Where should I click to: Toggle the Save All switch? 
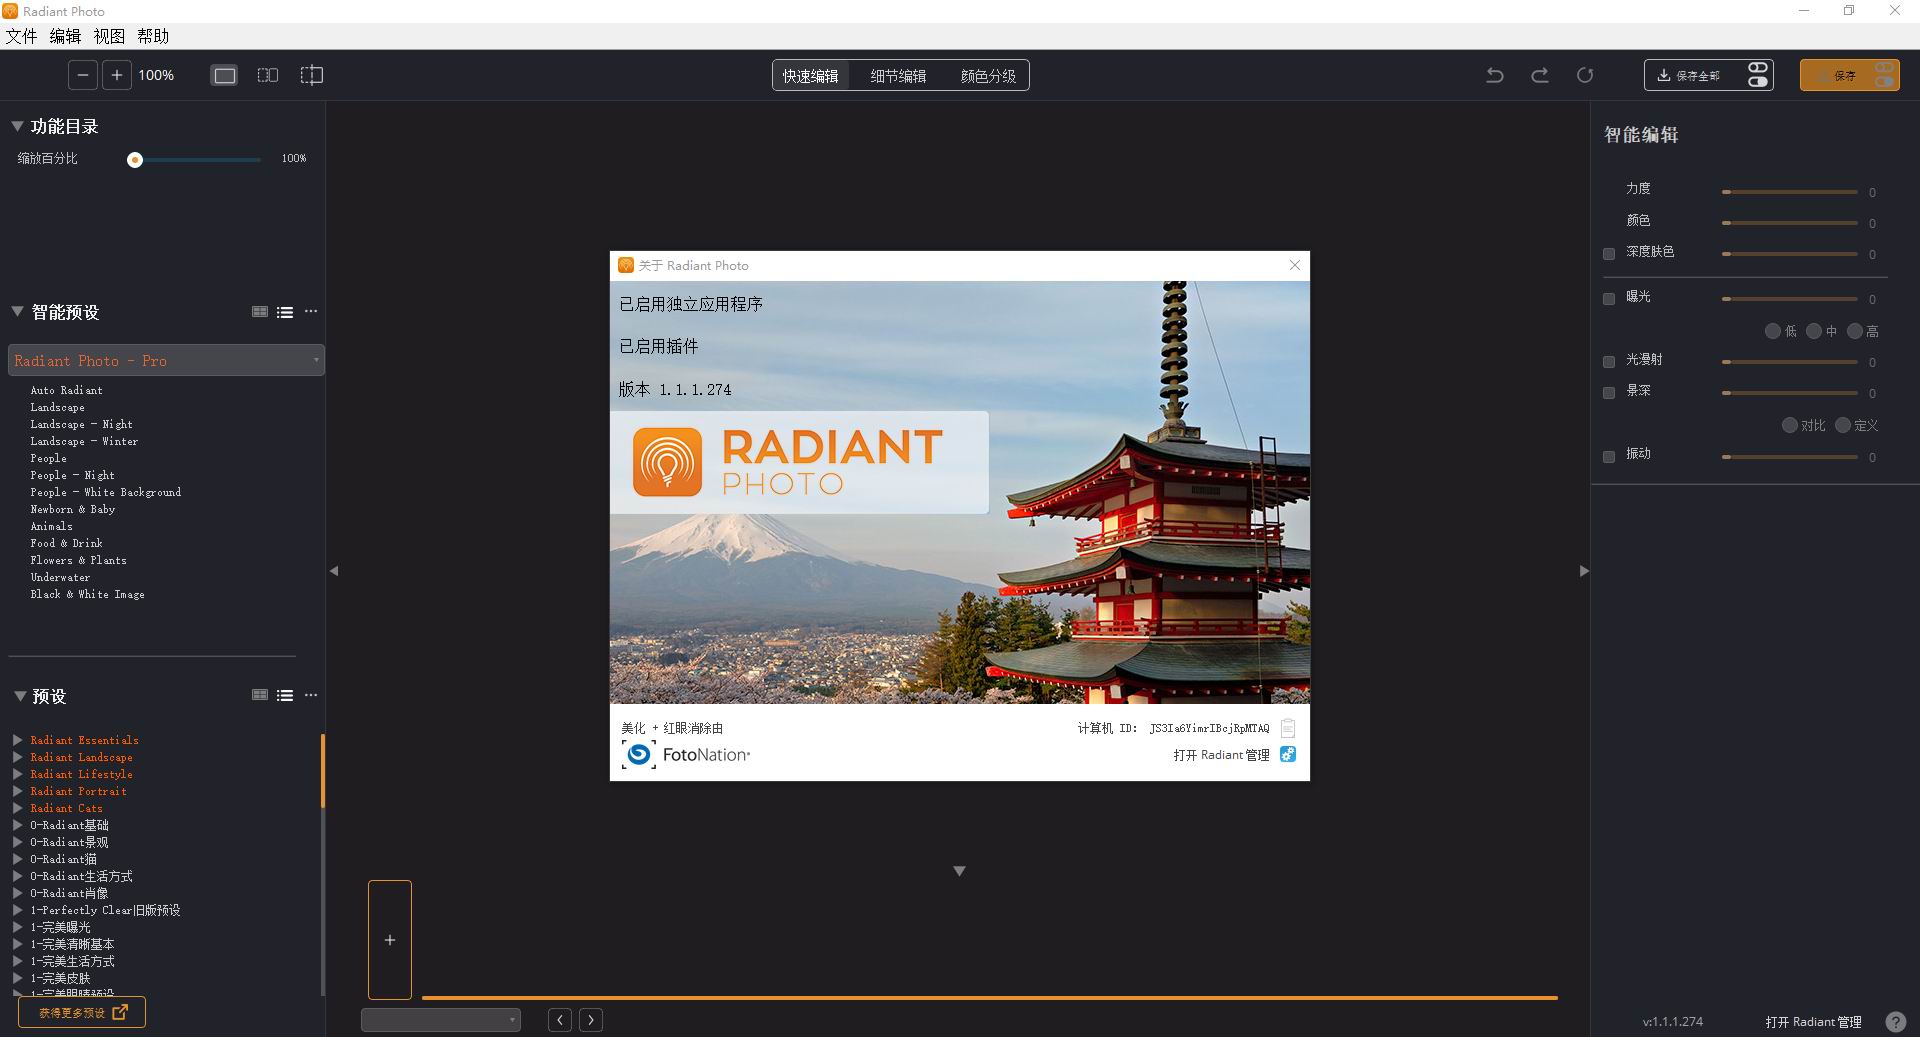(1758, 75)
